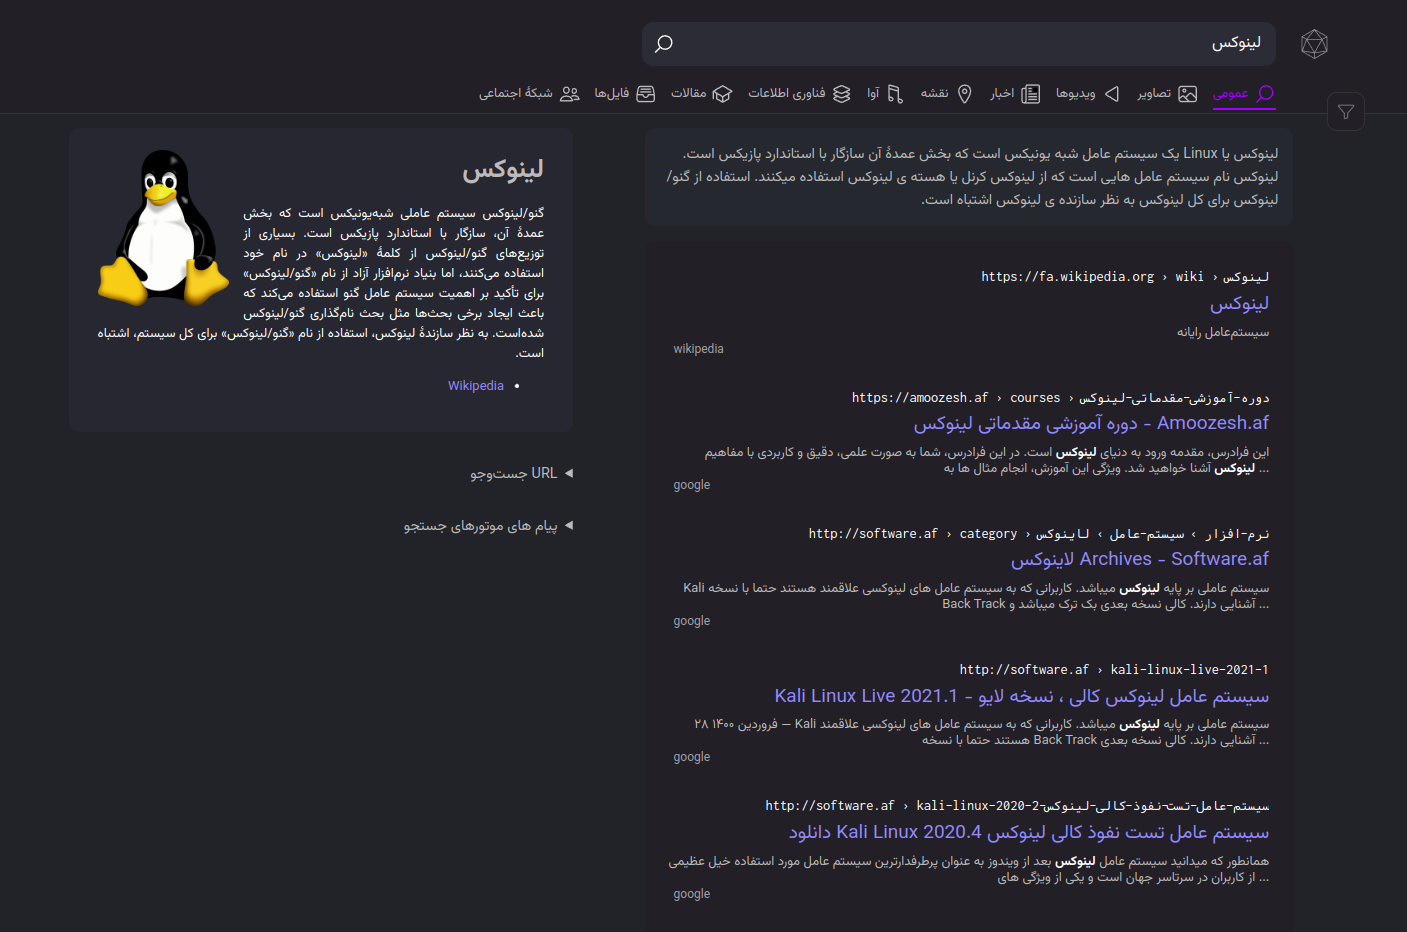This screenshot has width=1407, height=932.
Task: Open the Kali Linux Live 2021.1 result
Action: pos(1021,696)
